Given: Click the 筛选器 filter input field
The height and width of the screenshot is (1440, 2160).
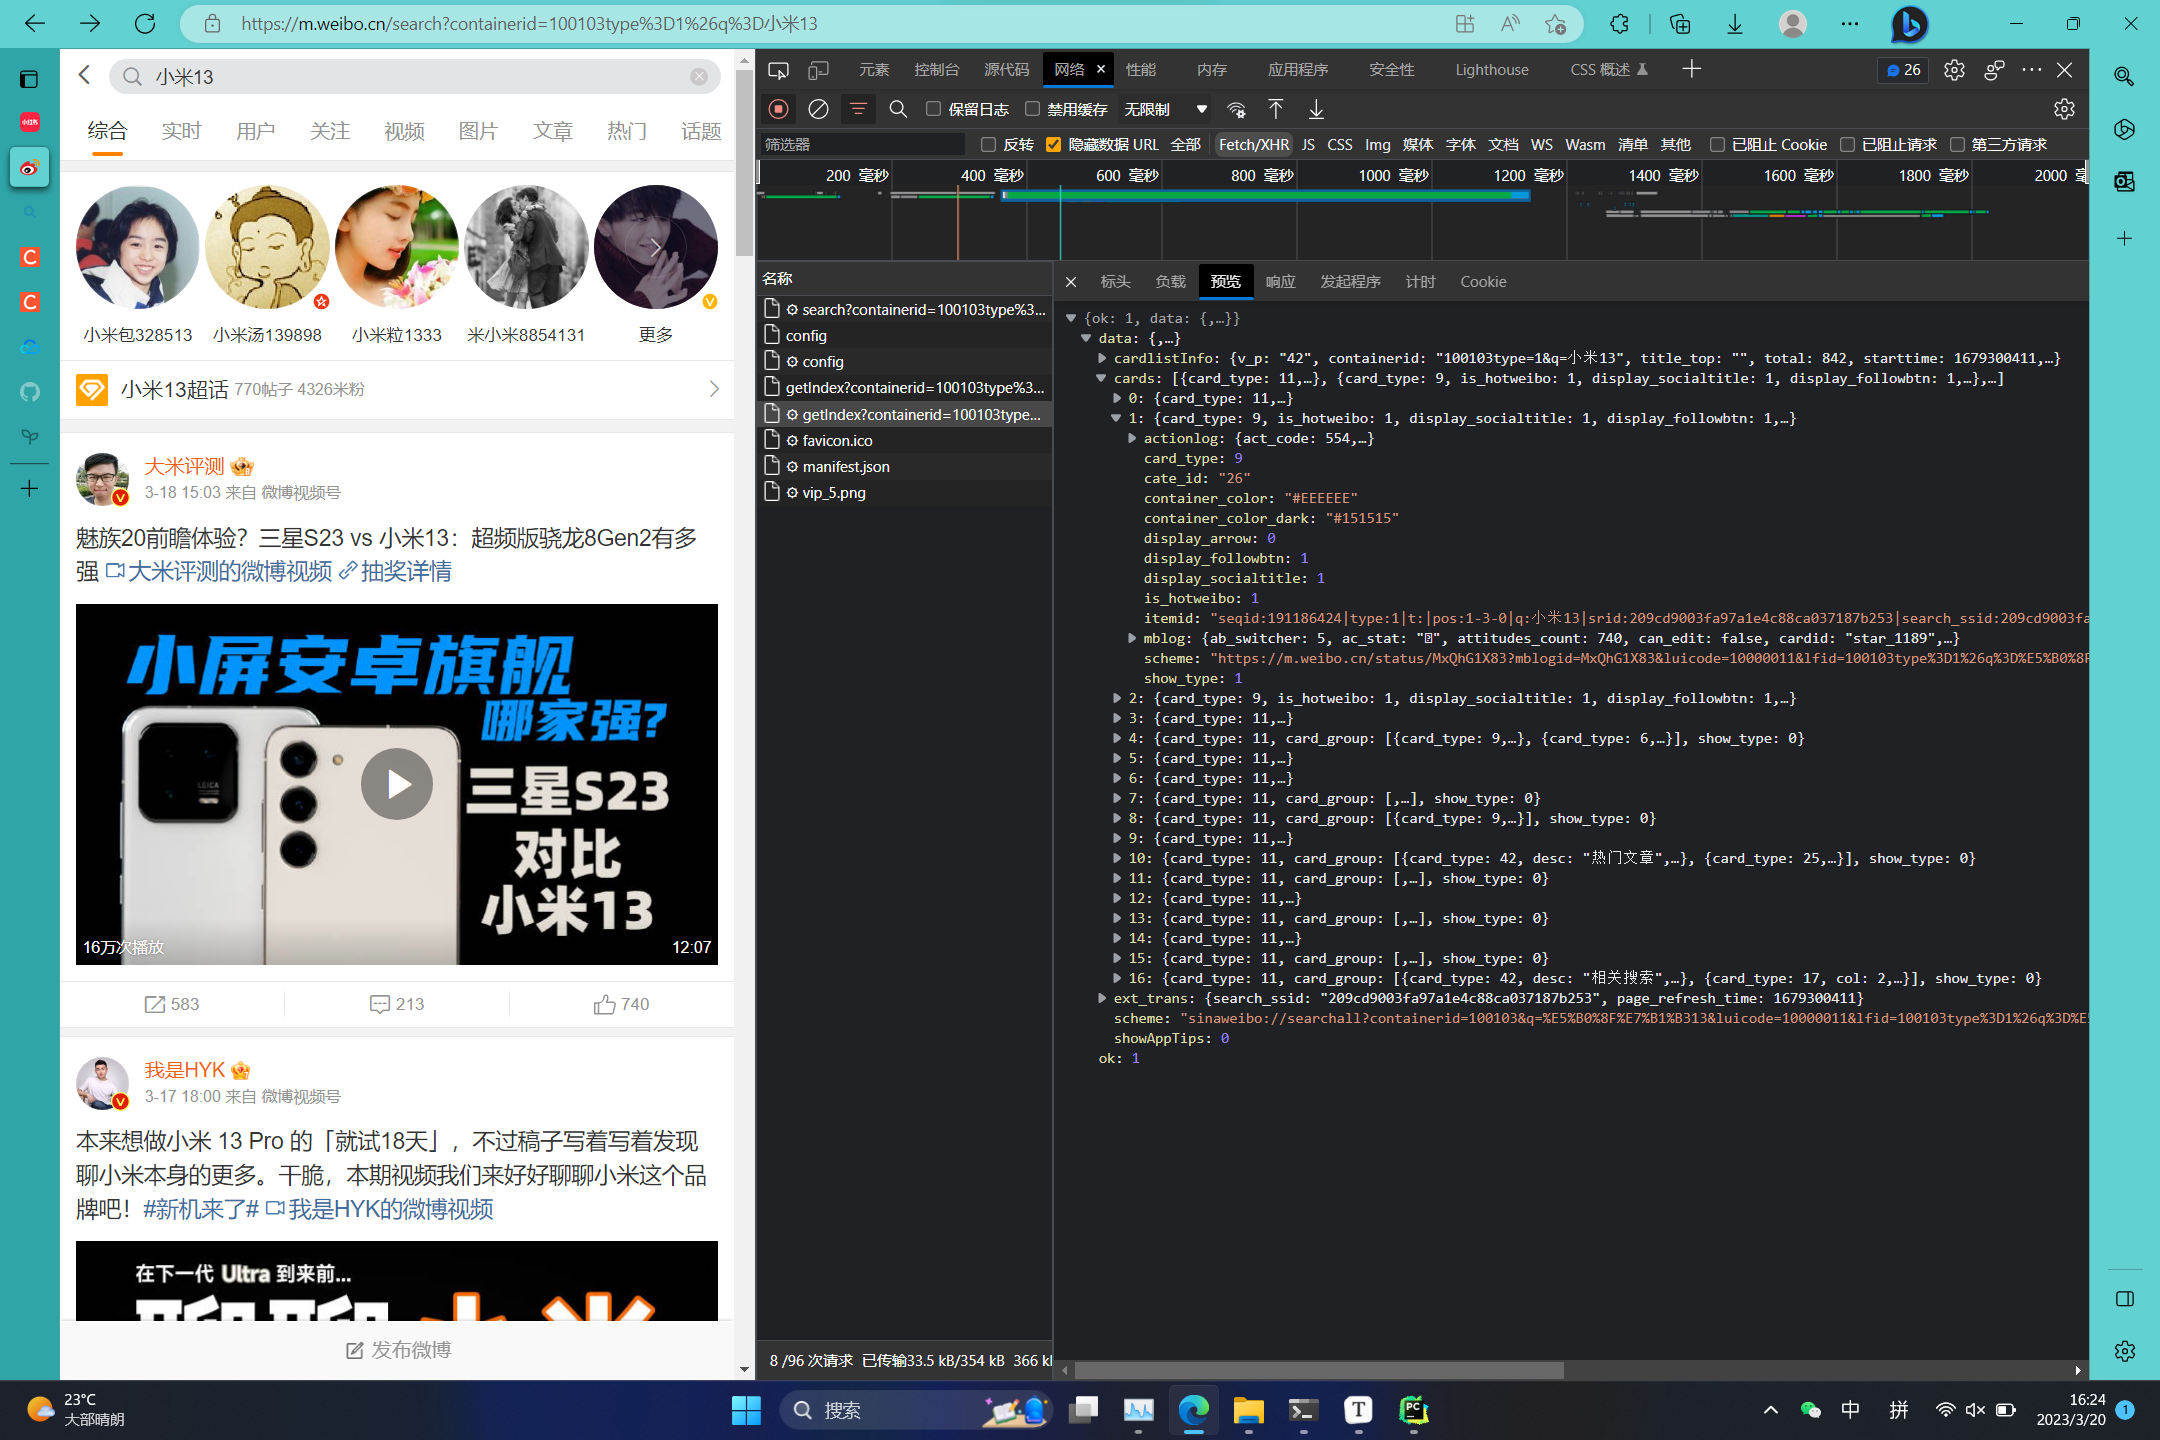Looking at the screenshot, I should 862,145.
